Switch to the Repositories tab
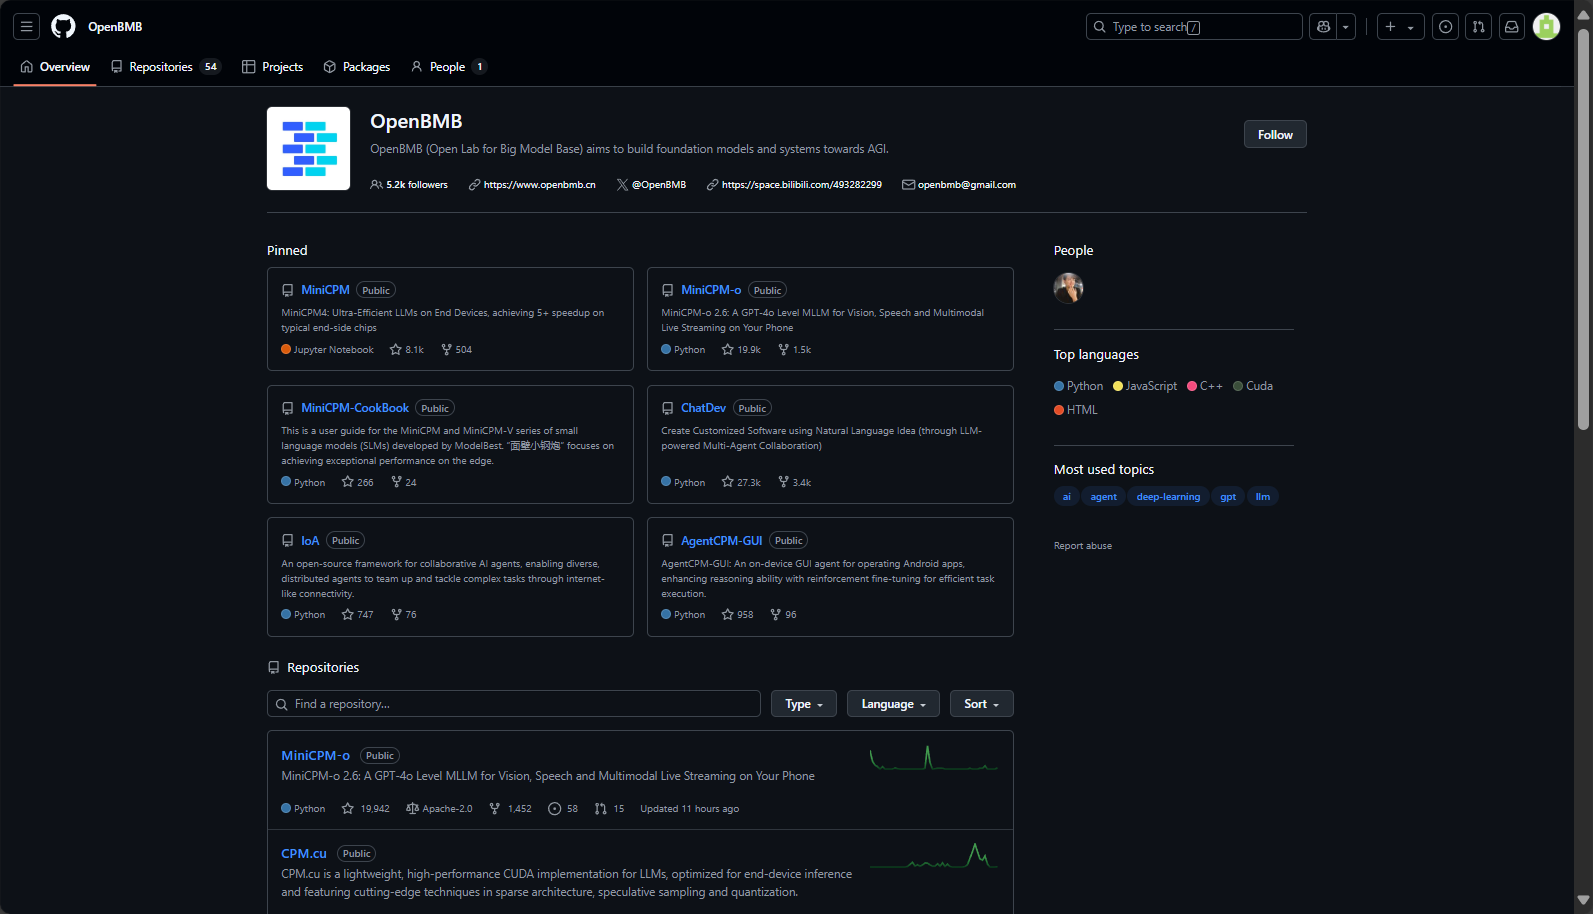Screen dimensions: 1593x914 pyautogui.click(x=166, y=67)
